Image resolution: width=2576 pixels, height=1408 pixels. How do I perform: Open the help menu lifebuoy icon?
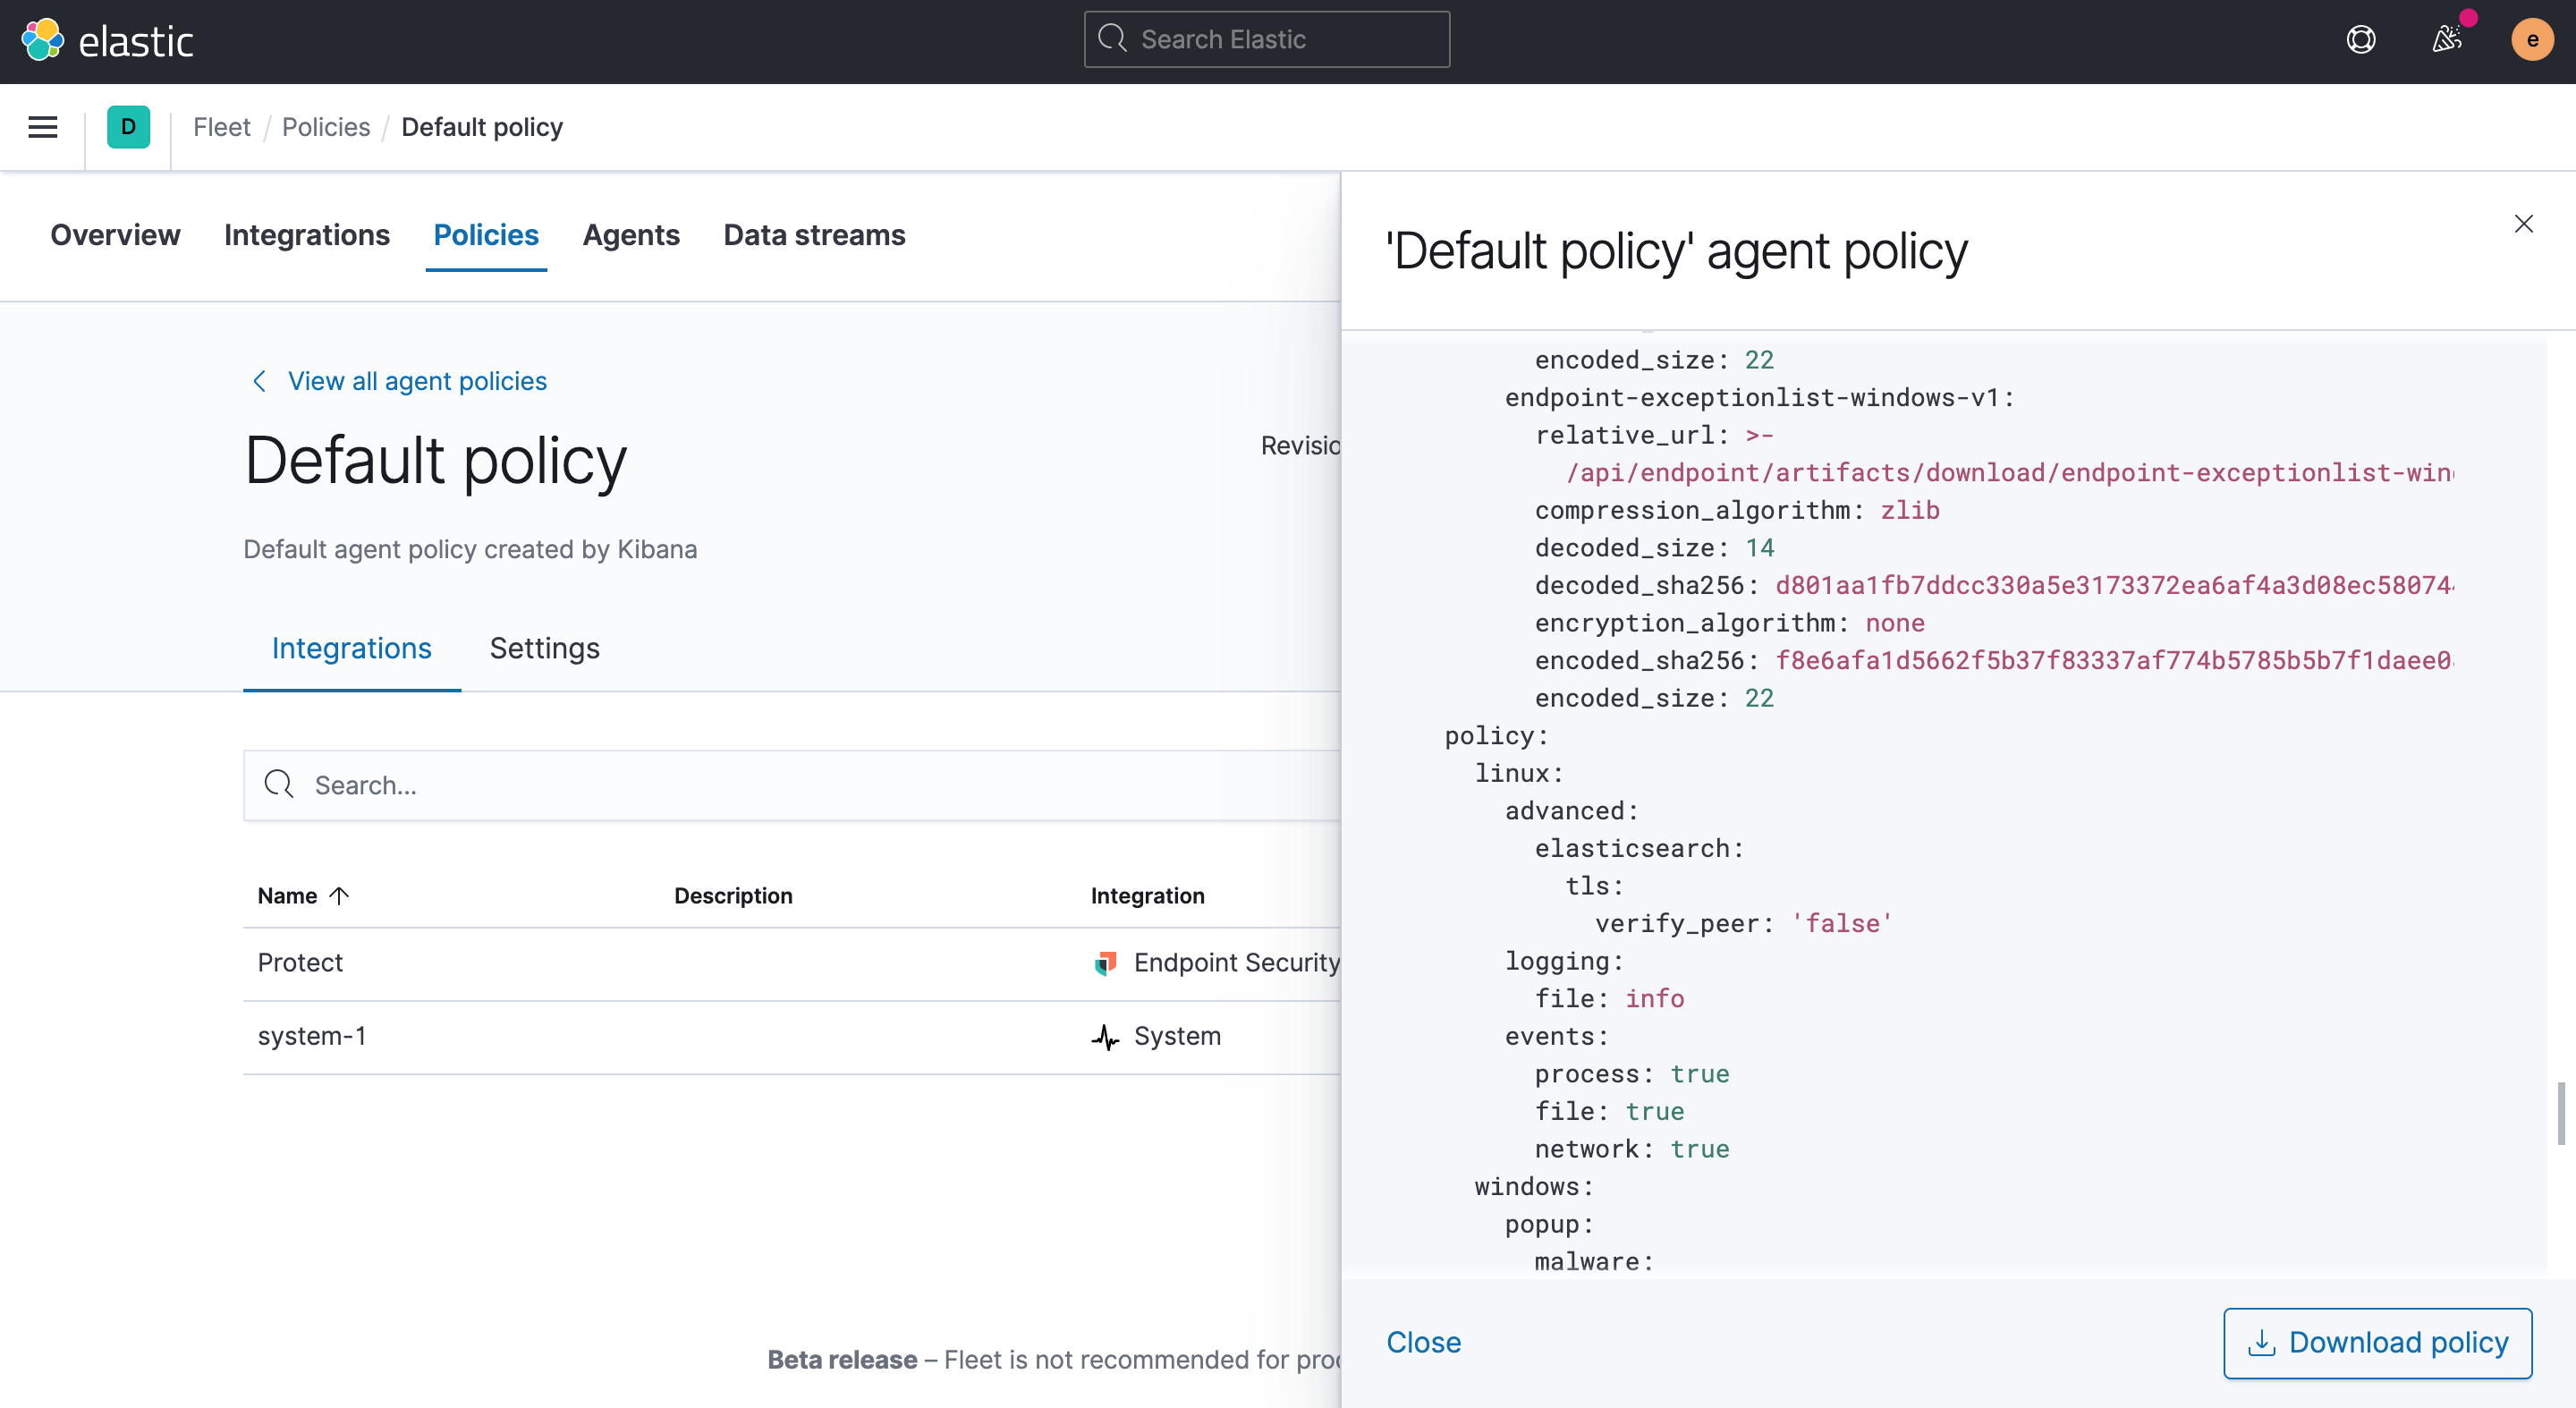click(2360, 40)
